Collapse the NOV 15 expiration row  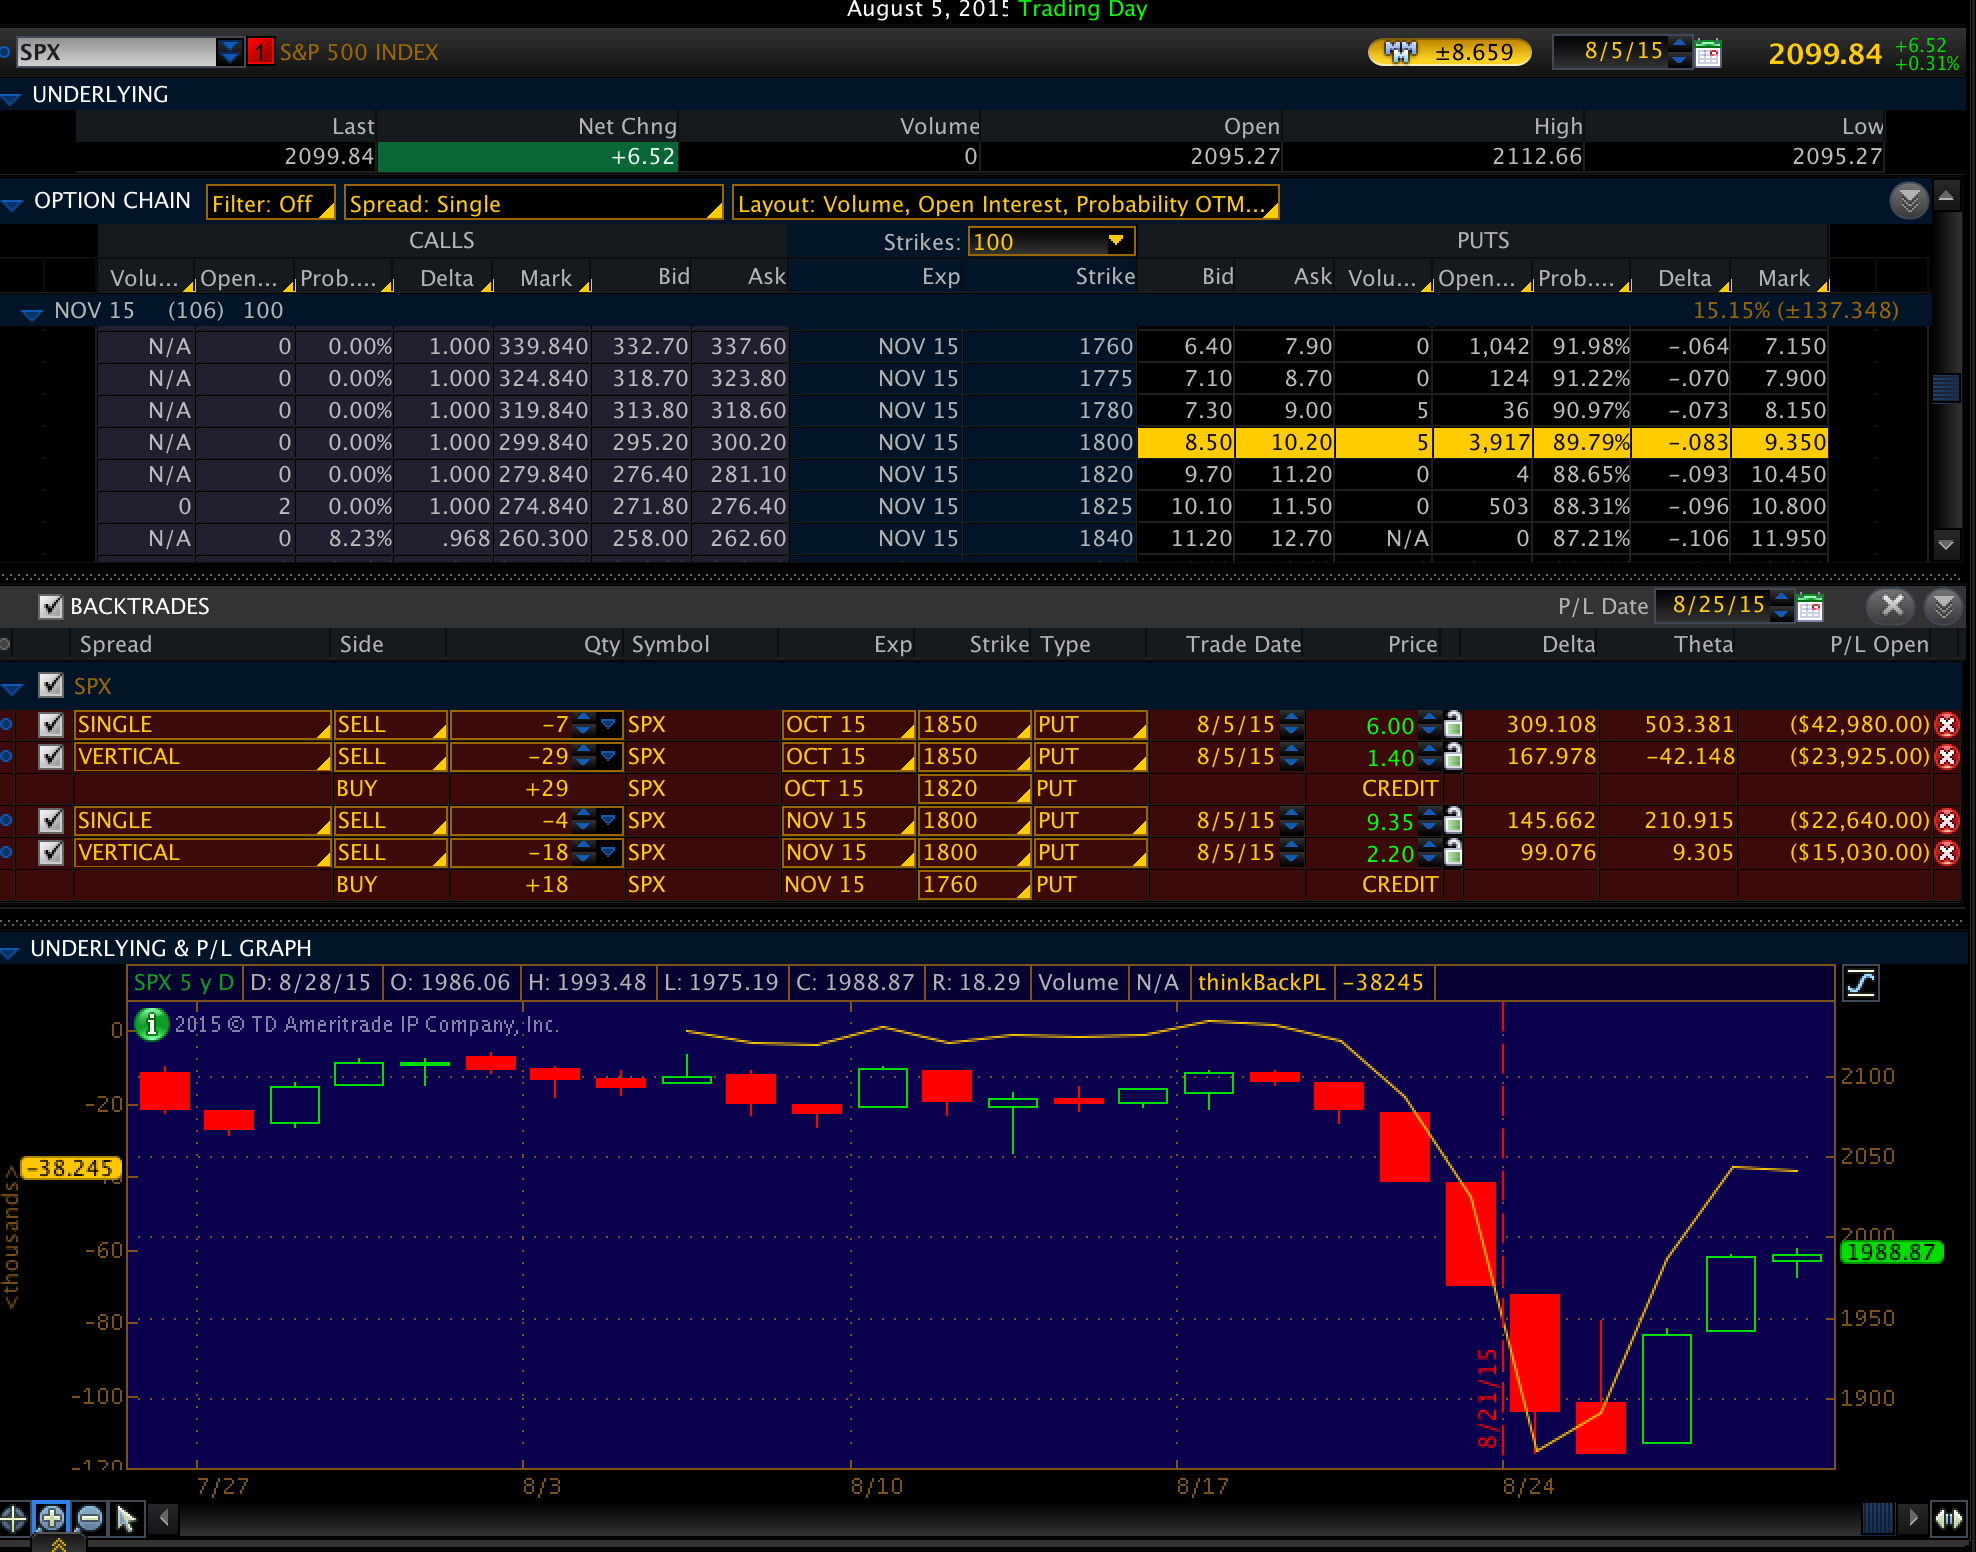(x=32, y=314)
